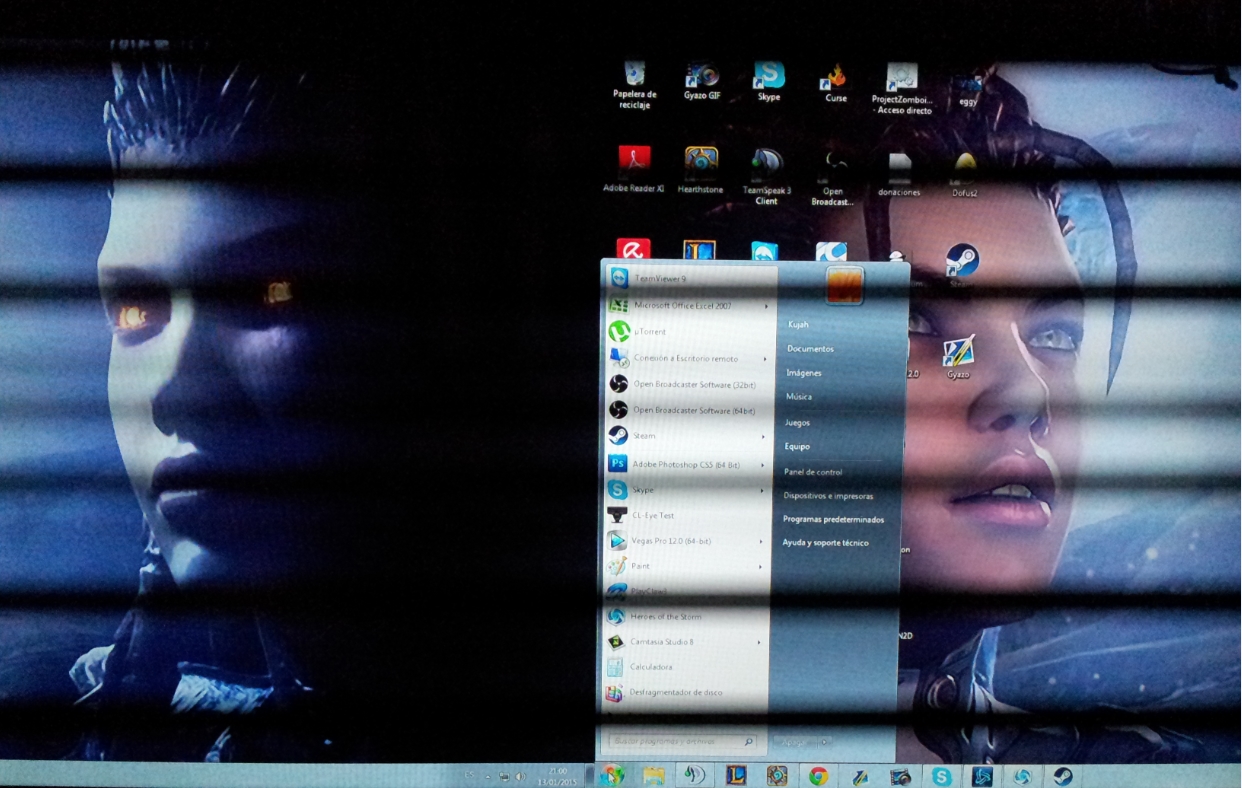
Task: Open Juegos in Start menu
Action: [797, 423]
